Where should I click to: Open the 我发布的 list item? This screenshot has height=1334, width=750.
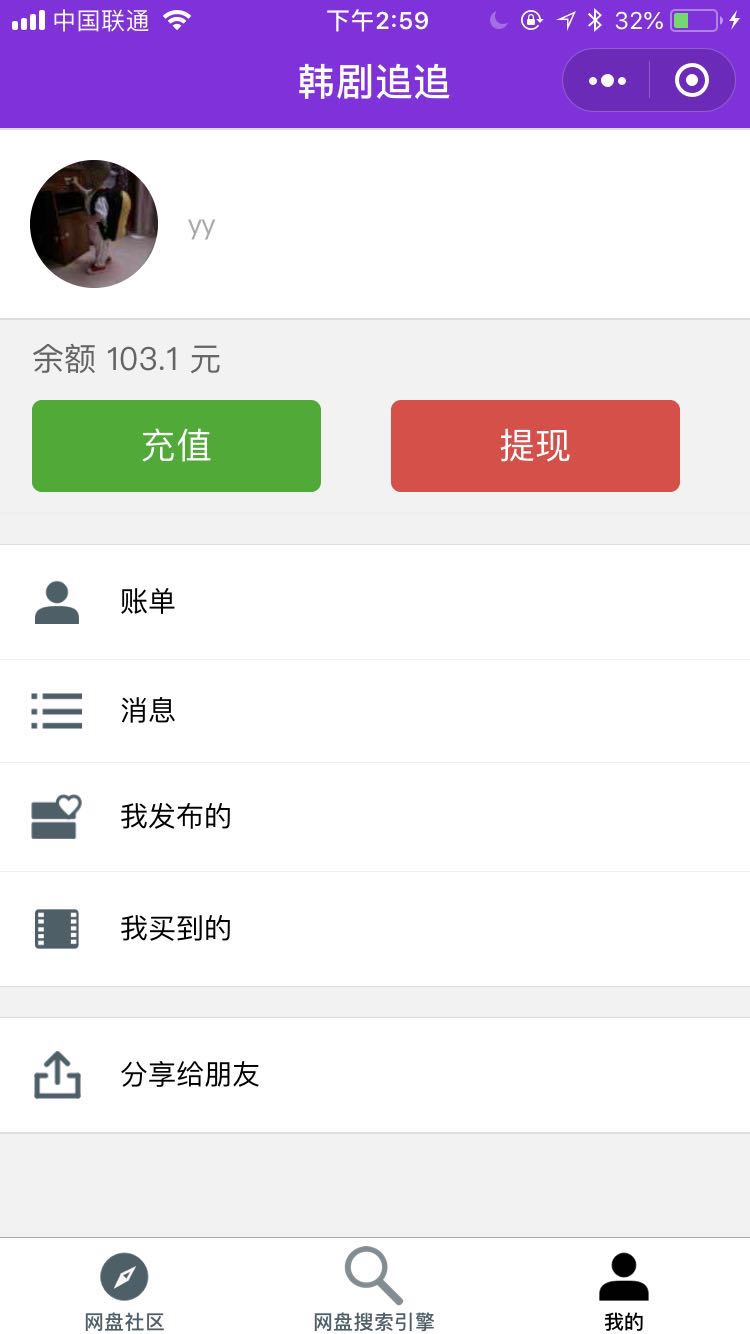tap(375, 817)
